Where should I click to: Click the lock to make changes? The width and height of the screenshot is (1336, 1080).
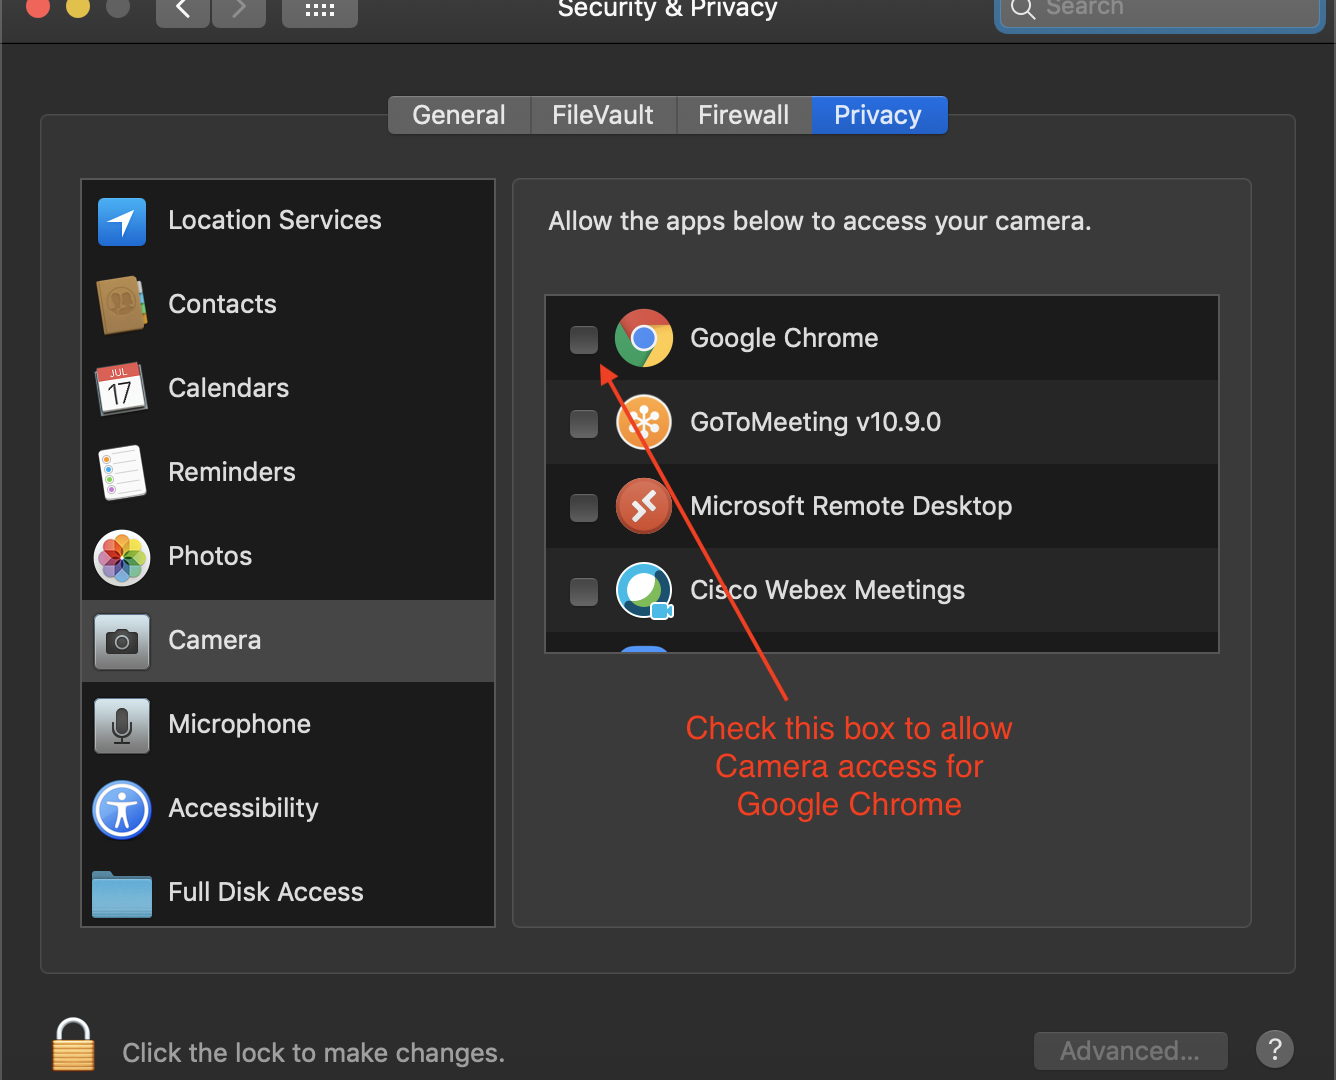[x=74, y=1046]
